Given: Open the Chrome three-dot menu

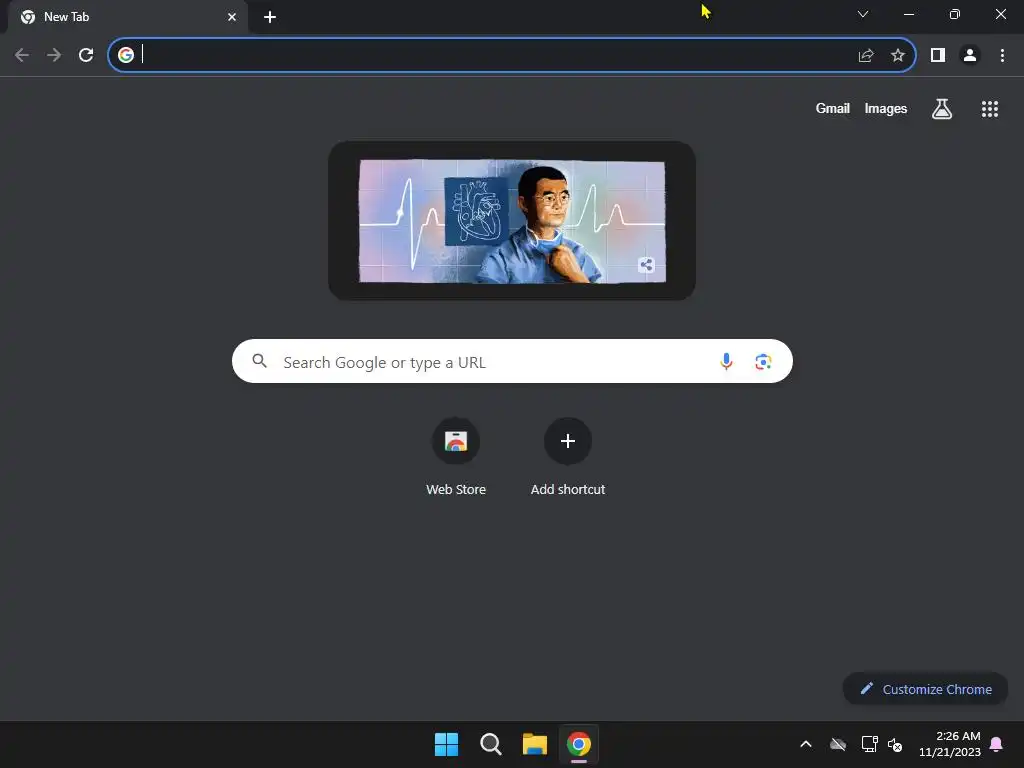Looking at the screenshot, I should [x=1002, y=55].
